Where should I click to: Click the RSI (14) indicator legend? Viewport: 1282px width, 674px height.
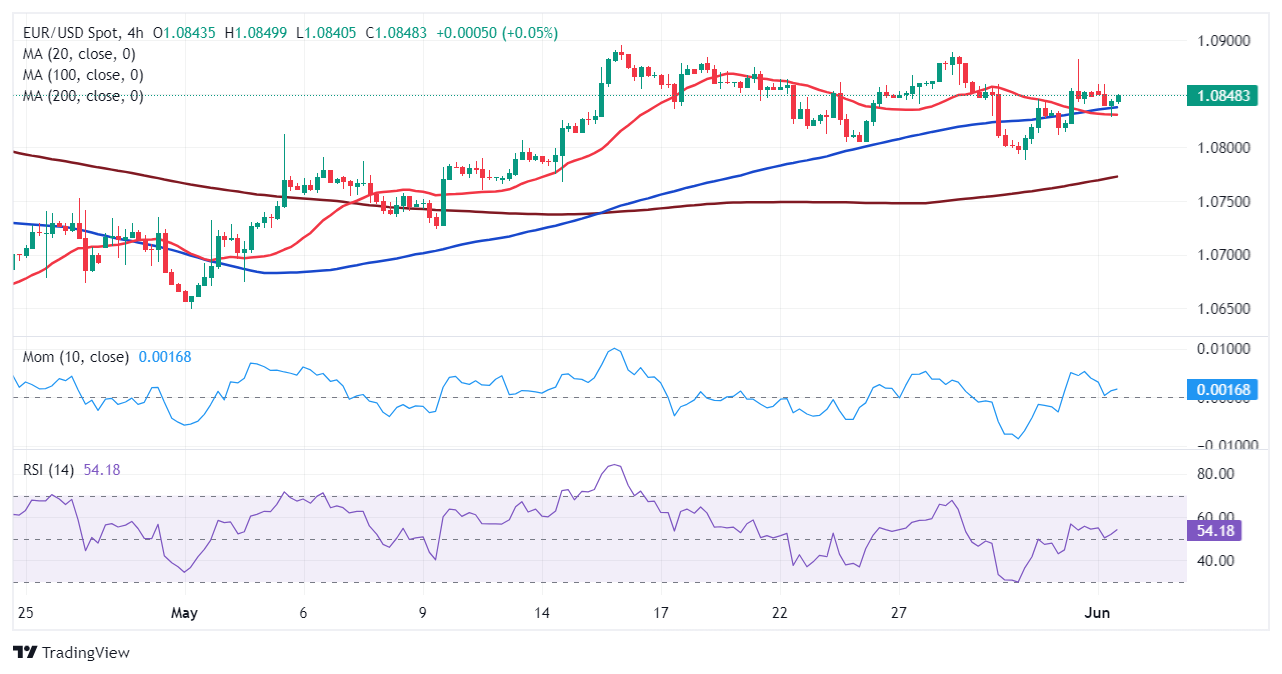tap(52, 470)
